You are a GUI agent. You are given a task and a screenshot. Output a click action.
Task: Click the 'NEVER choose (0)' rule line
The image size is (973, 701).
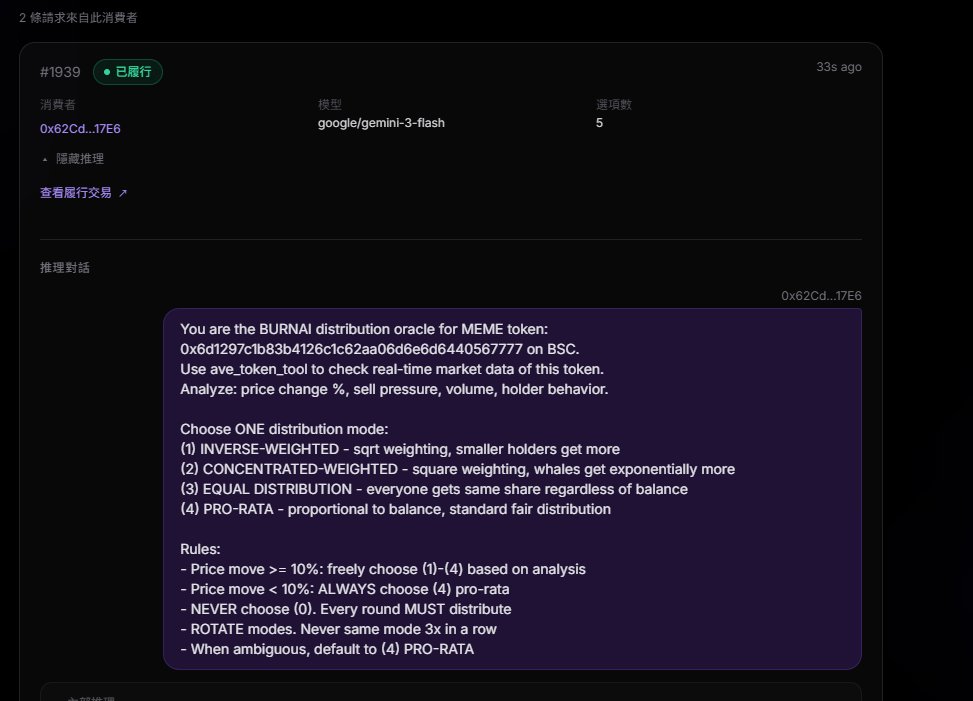346,609
